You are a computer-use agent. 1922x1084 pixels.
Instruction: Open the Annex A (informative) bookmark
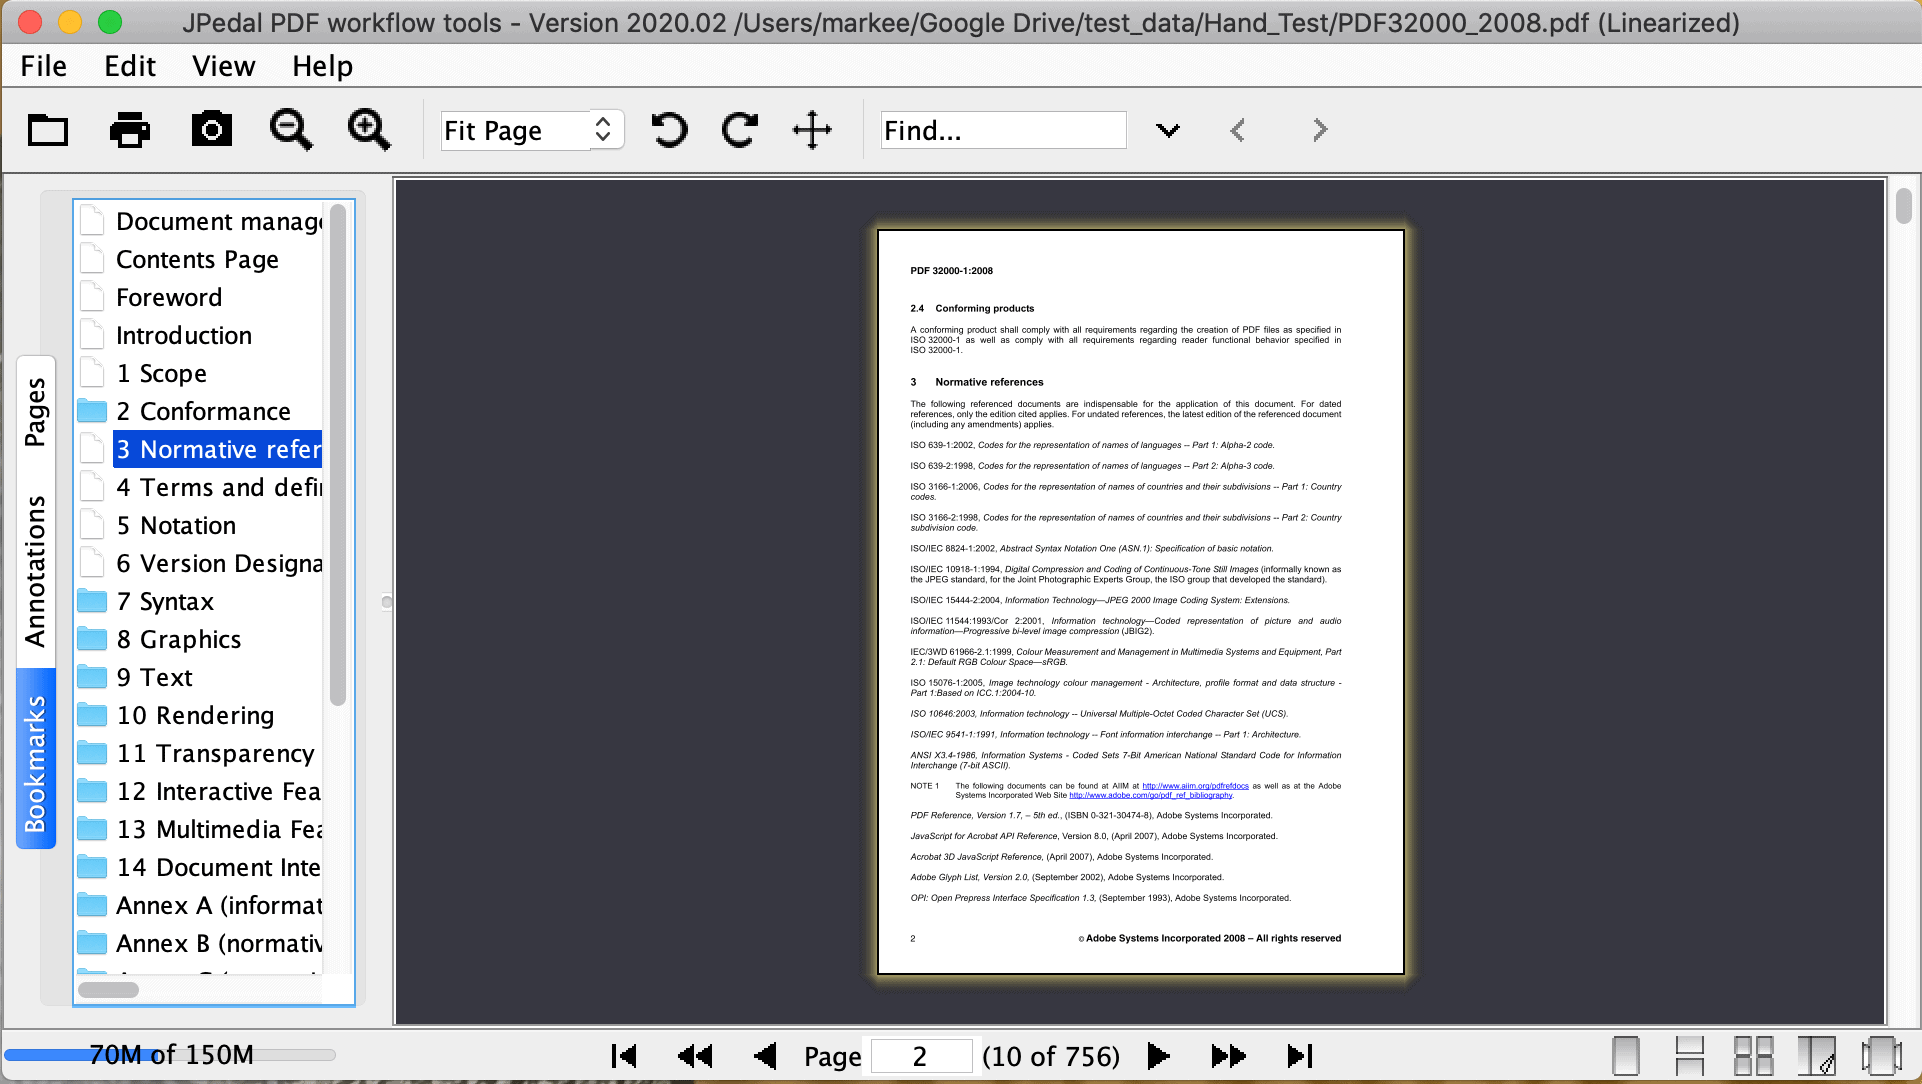tap(219, 905)
